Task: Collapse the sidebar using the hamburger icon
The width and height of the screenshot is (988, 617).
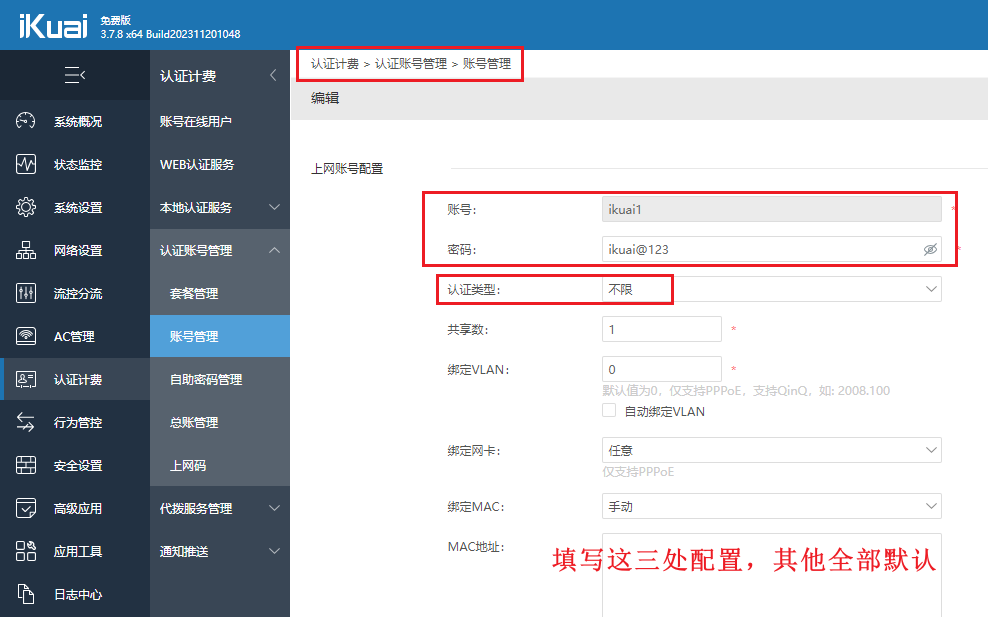Action: pos(75,76)
